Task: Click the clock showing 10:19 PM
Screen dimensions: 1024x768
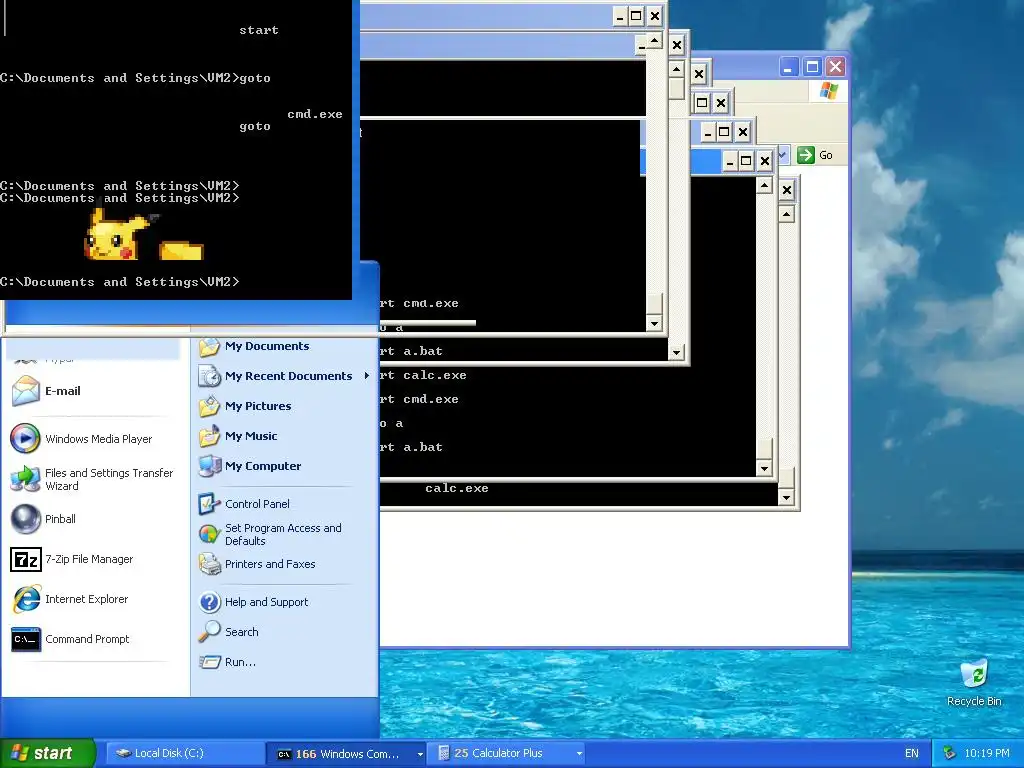Action: (x=987, y=754)
